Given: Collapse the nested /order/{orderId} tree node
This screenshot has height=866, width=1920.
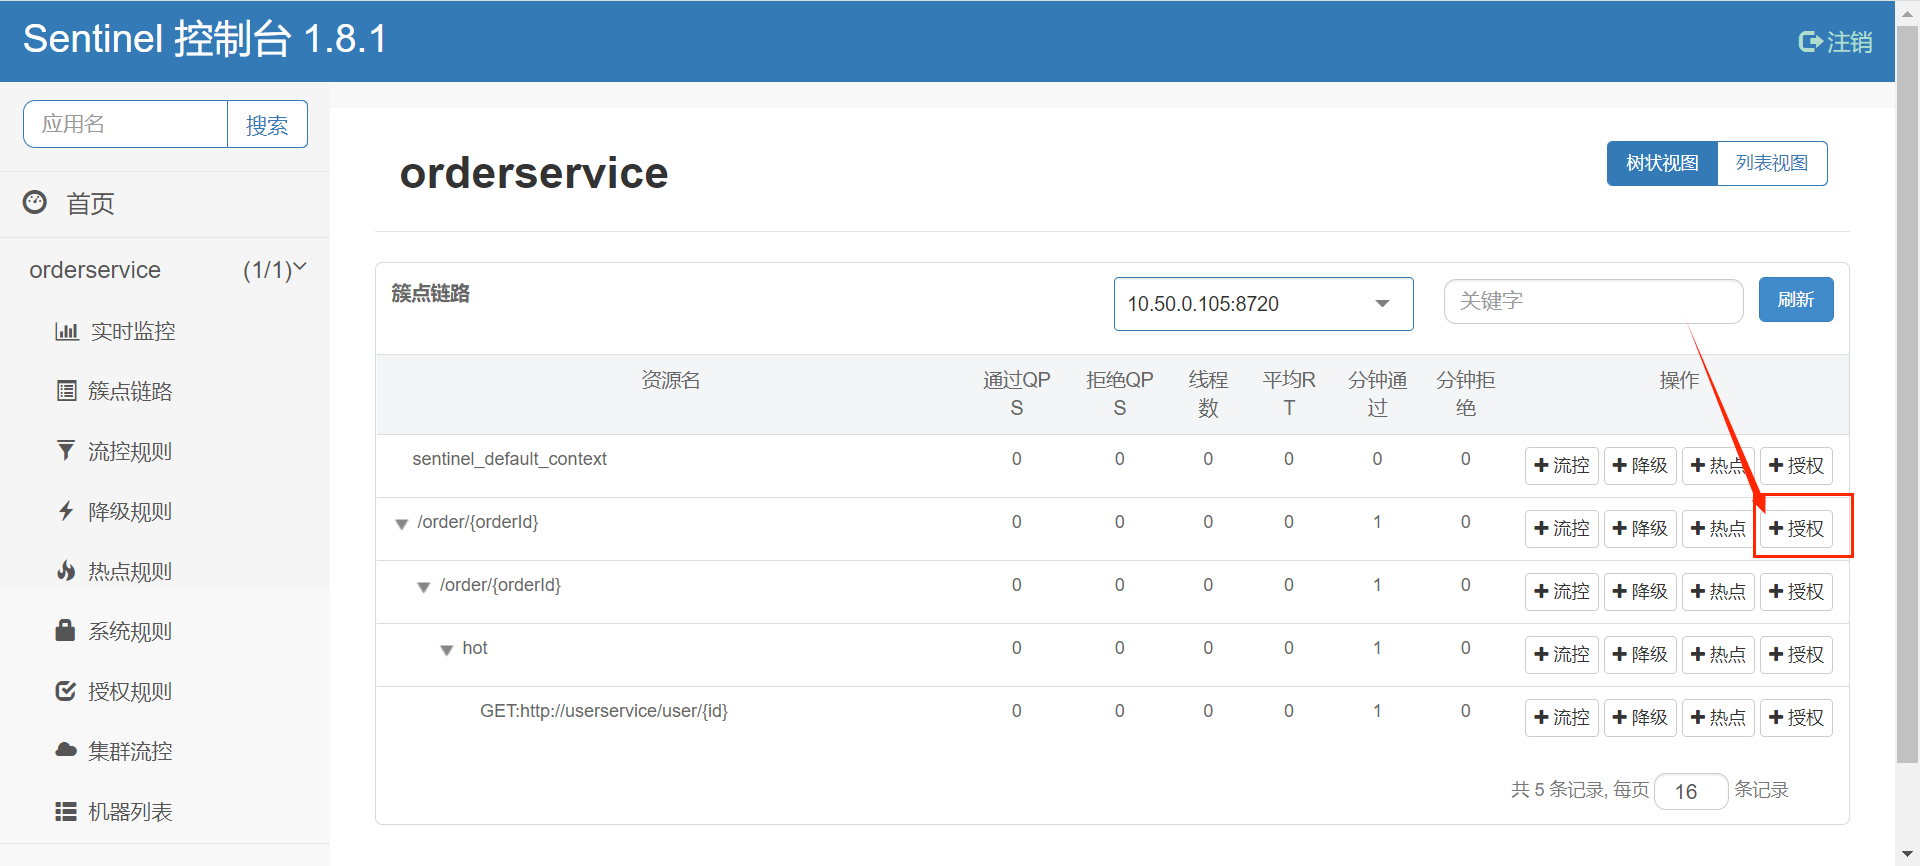Looking at the screenshot, I should [423, 587].
